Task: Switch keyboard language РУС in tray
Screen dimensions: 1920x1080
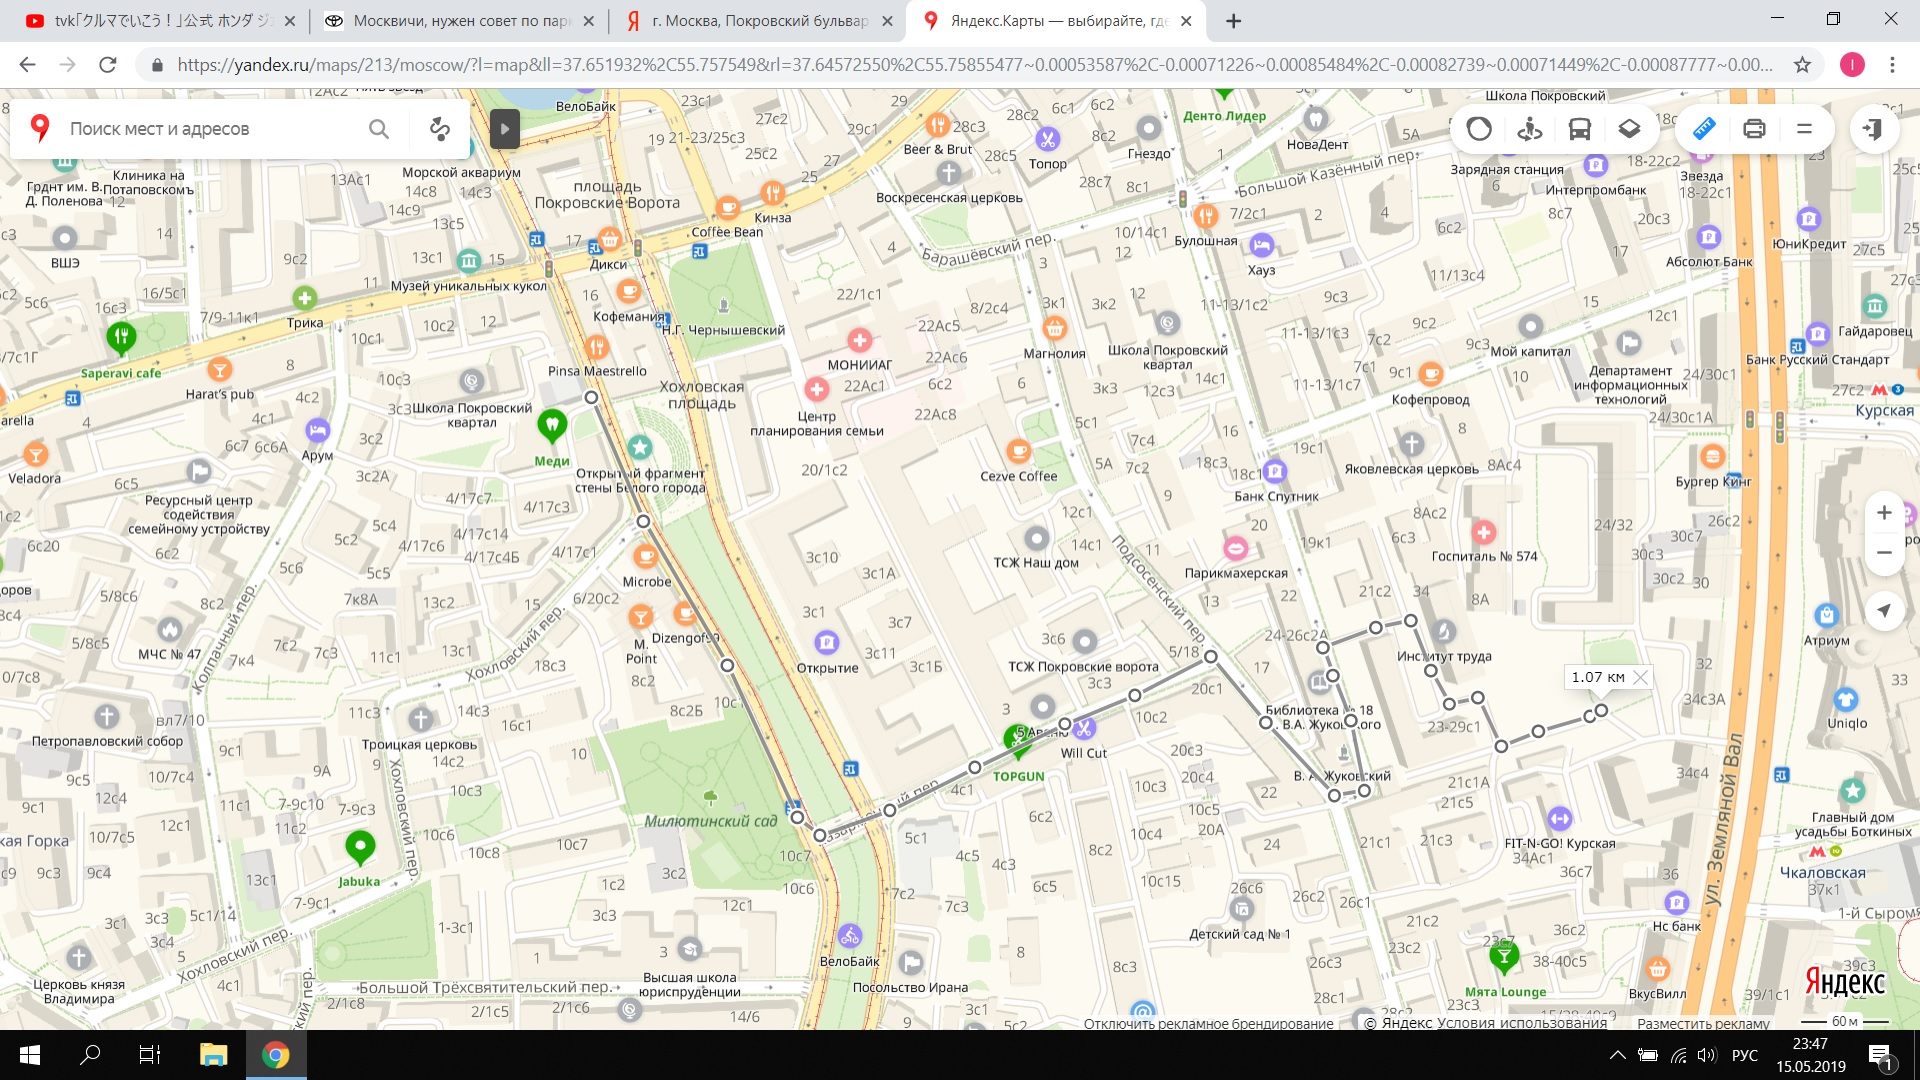Action: tap(1744, 1055)
